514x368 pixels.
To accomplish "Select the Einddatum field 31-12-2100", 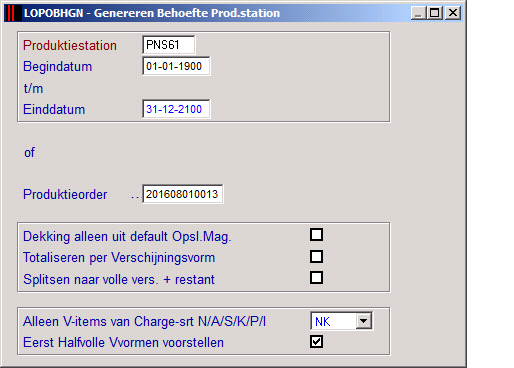I will [176, 109].
